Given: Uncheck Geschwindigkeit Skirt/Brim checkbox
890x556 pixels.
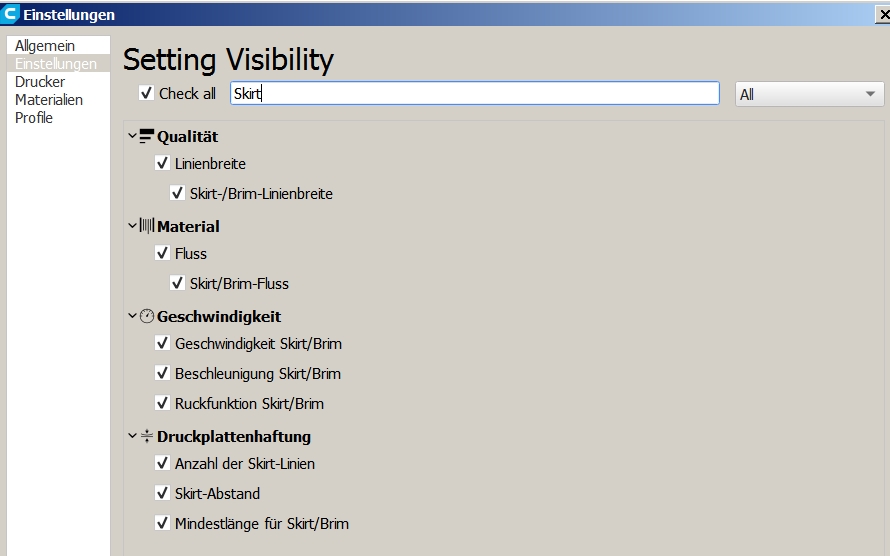Looking at the screenshot, I should click(162, 344).
